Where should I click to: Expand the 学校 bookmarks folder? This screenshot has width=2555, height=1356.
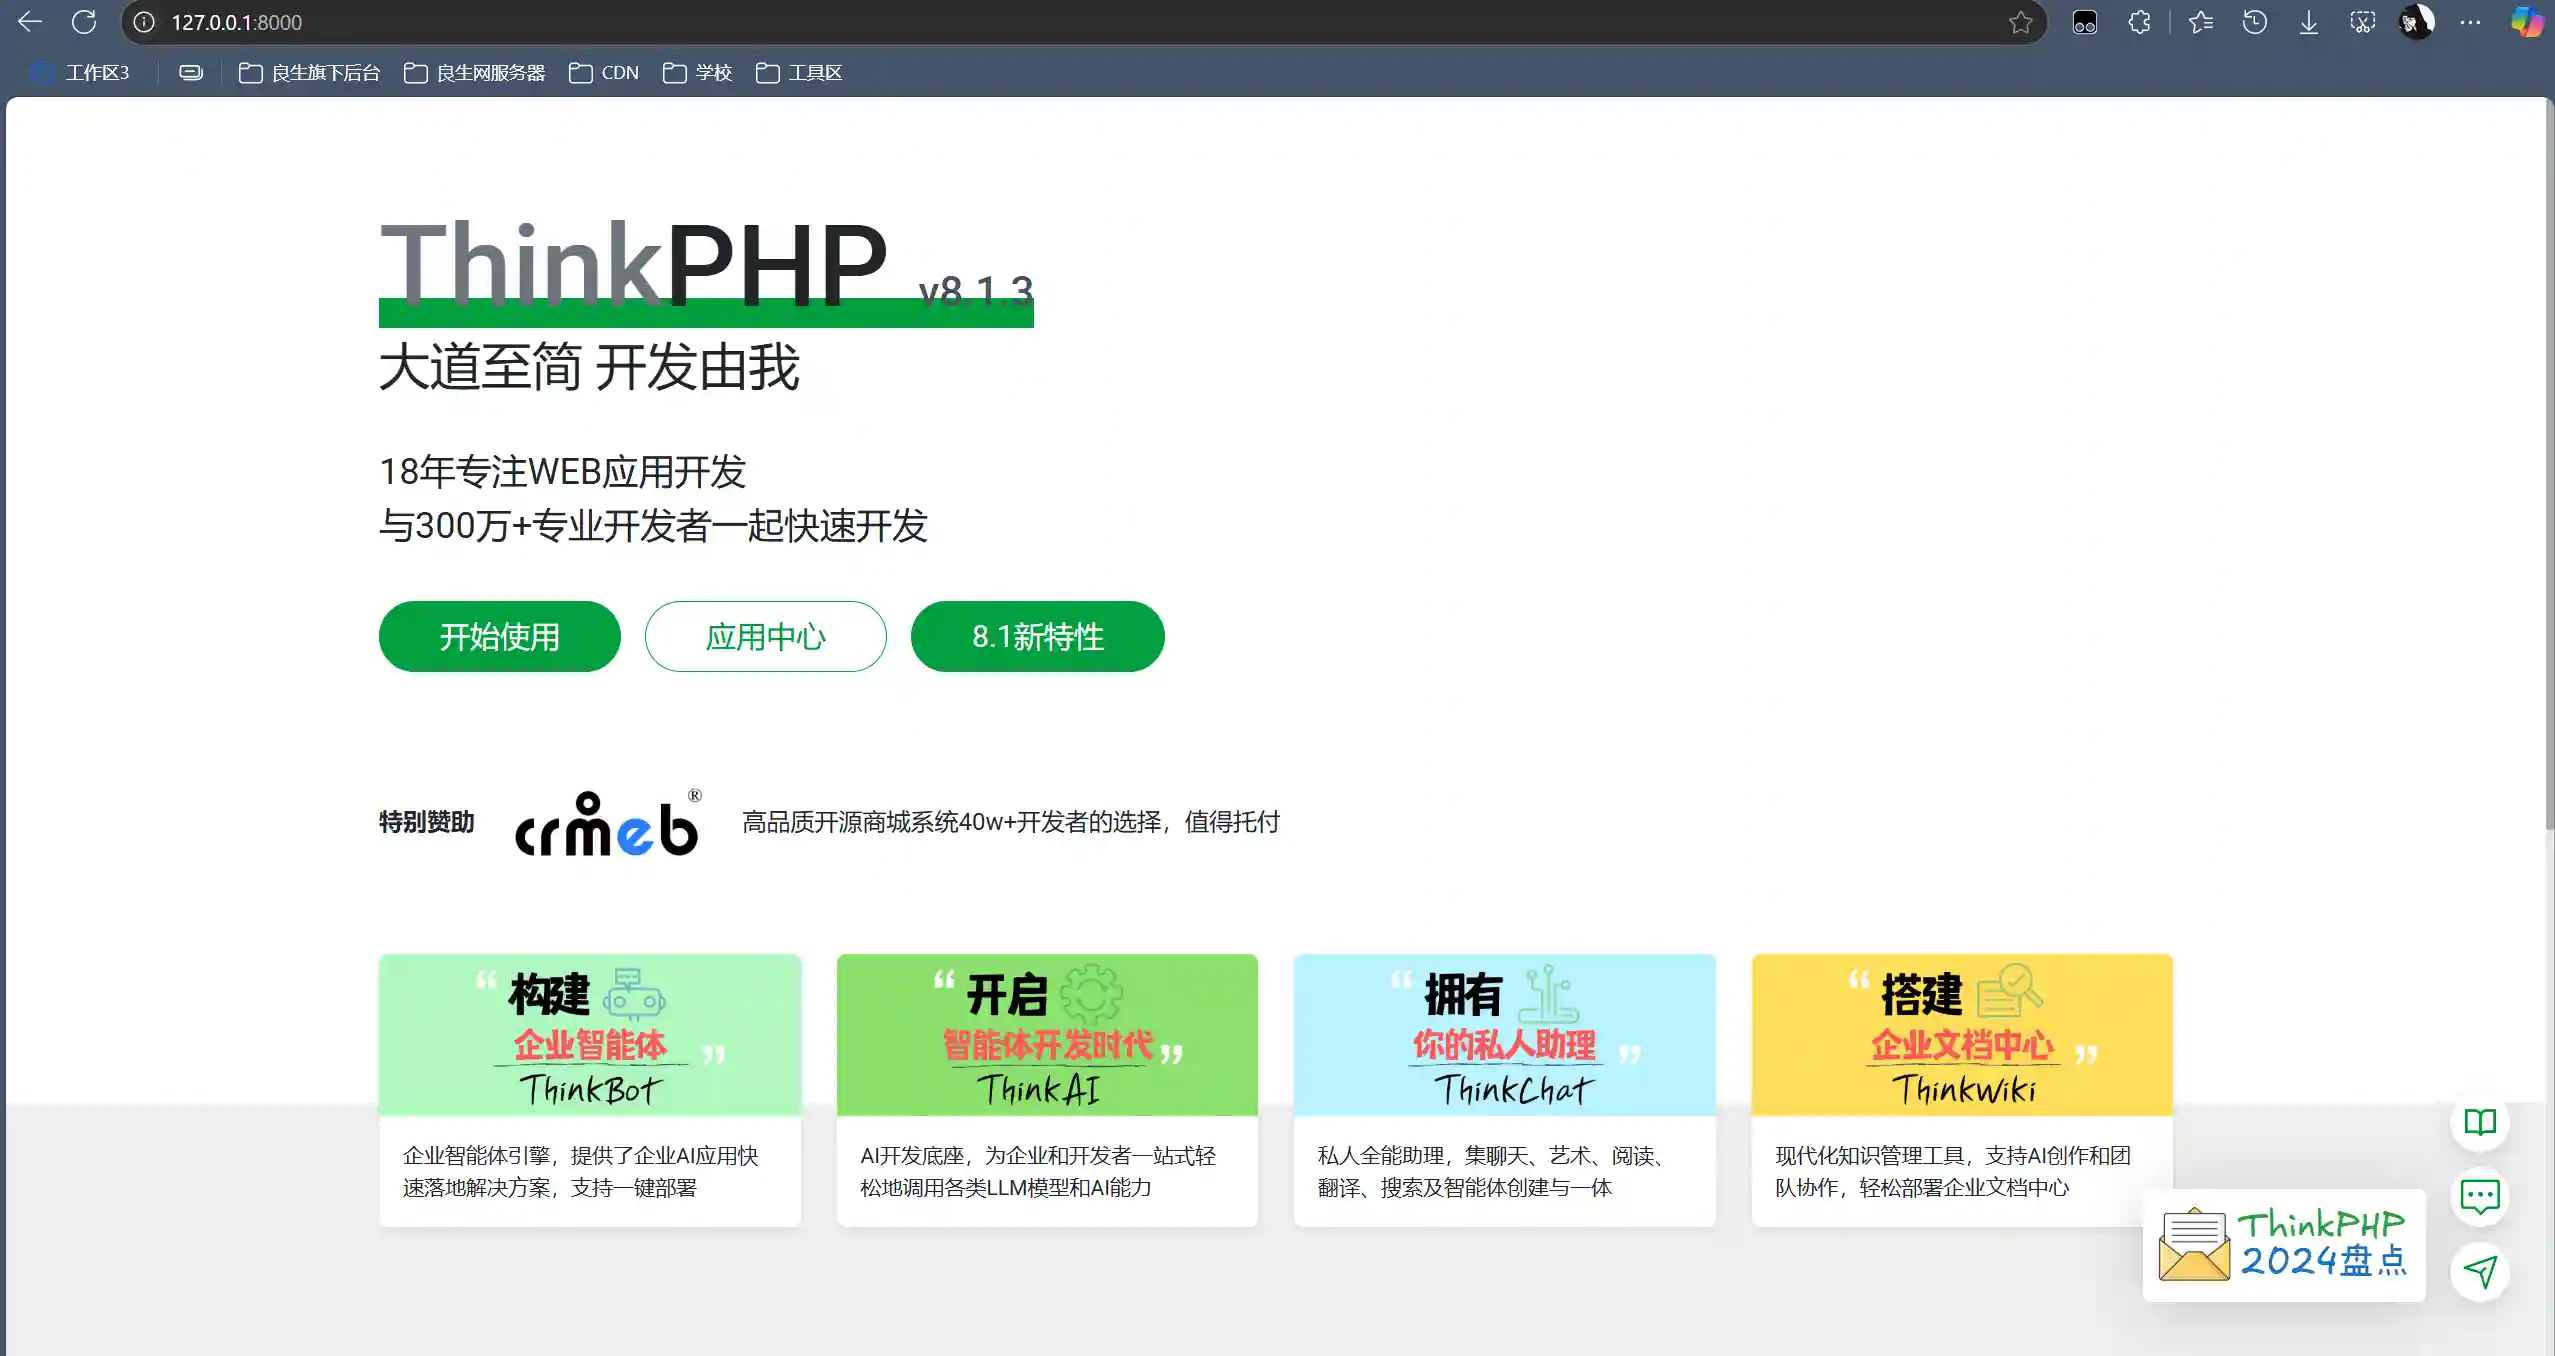point(697,72)
